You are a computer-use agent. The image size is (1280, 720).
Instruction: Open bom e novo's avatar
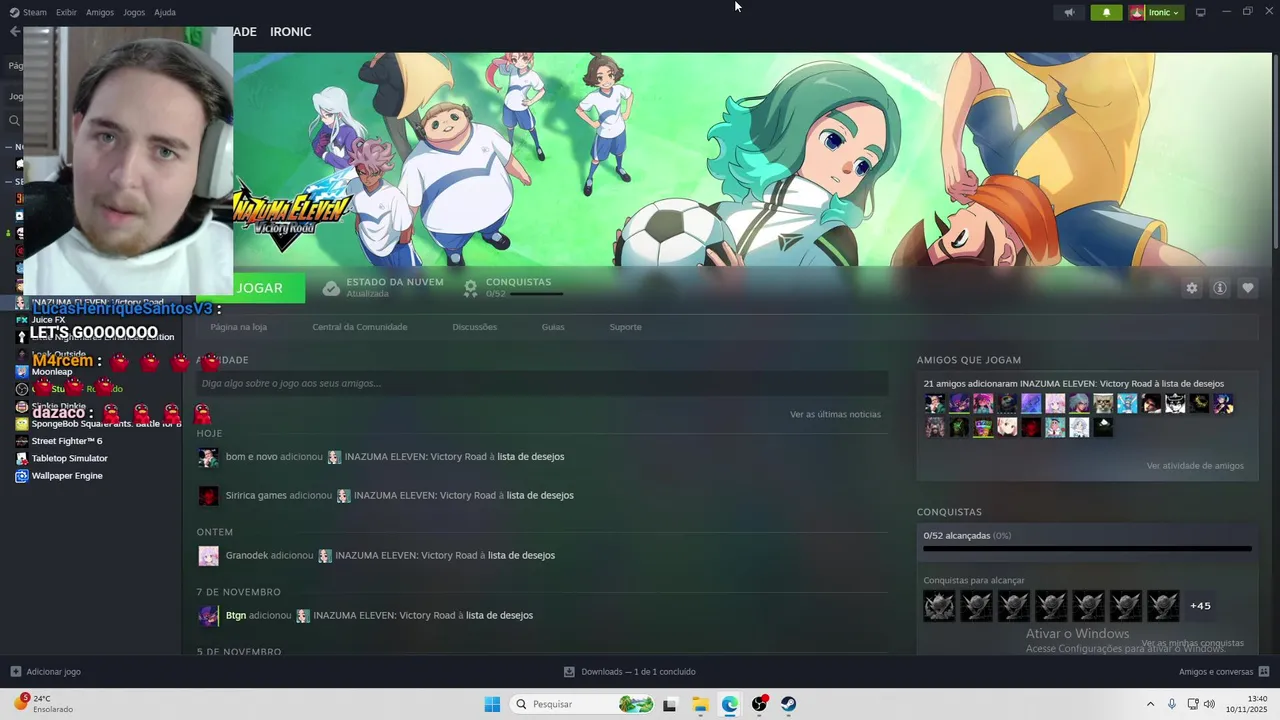click(208, 457)
